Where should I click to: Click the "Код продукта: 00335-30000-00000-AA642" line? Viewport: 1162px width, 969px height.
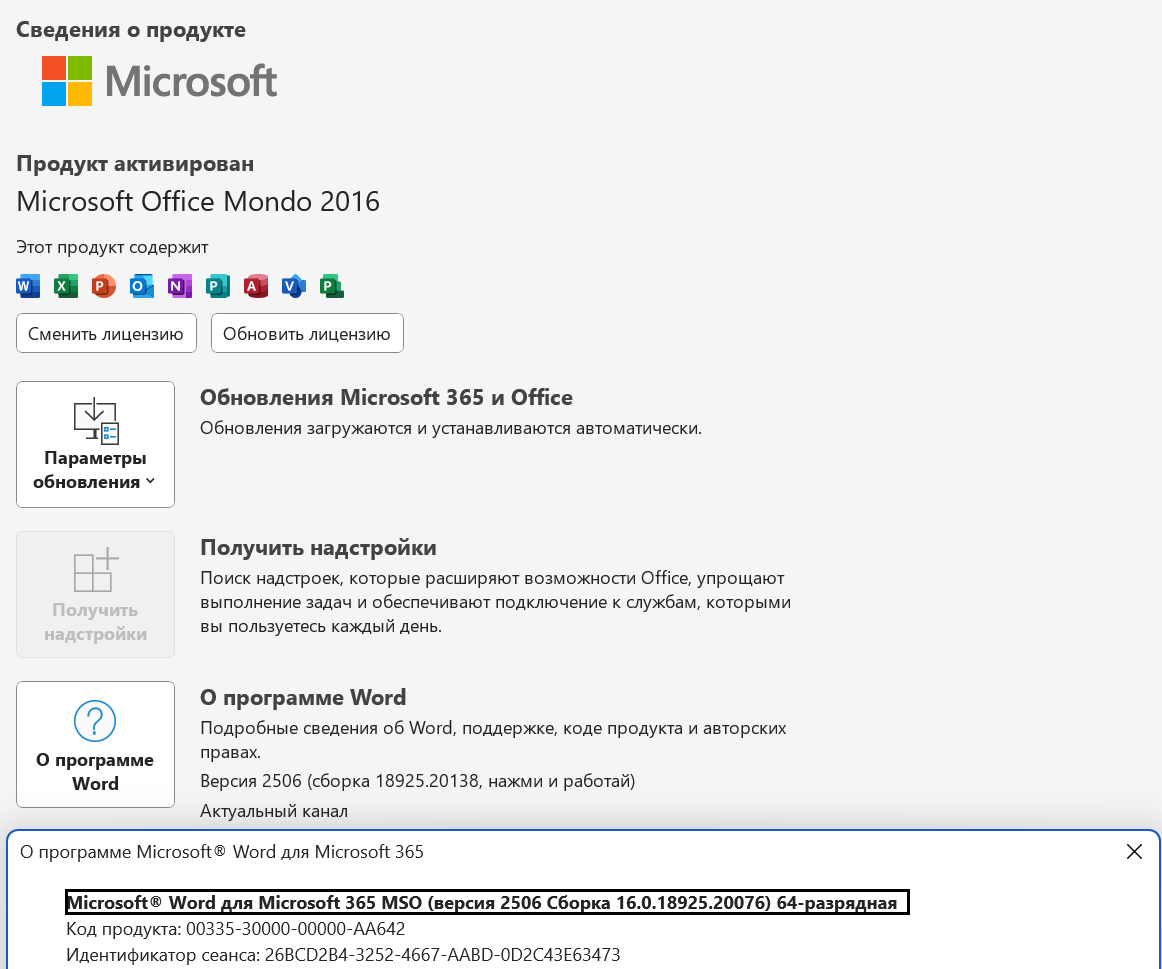[236, 929]
